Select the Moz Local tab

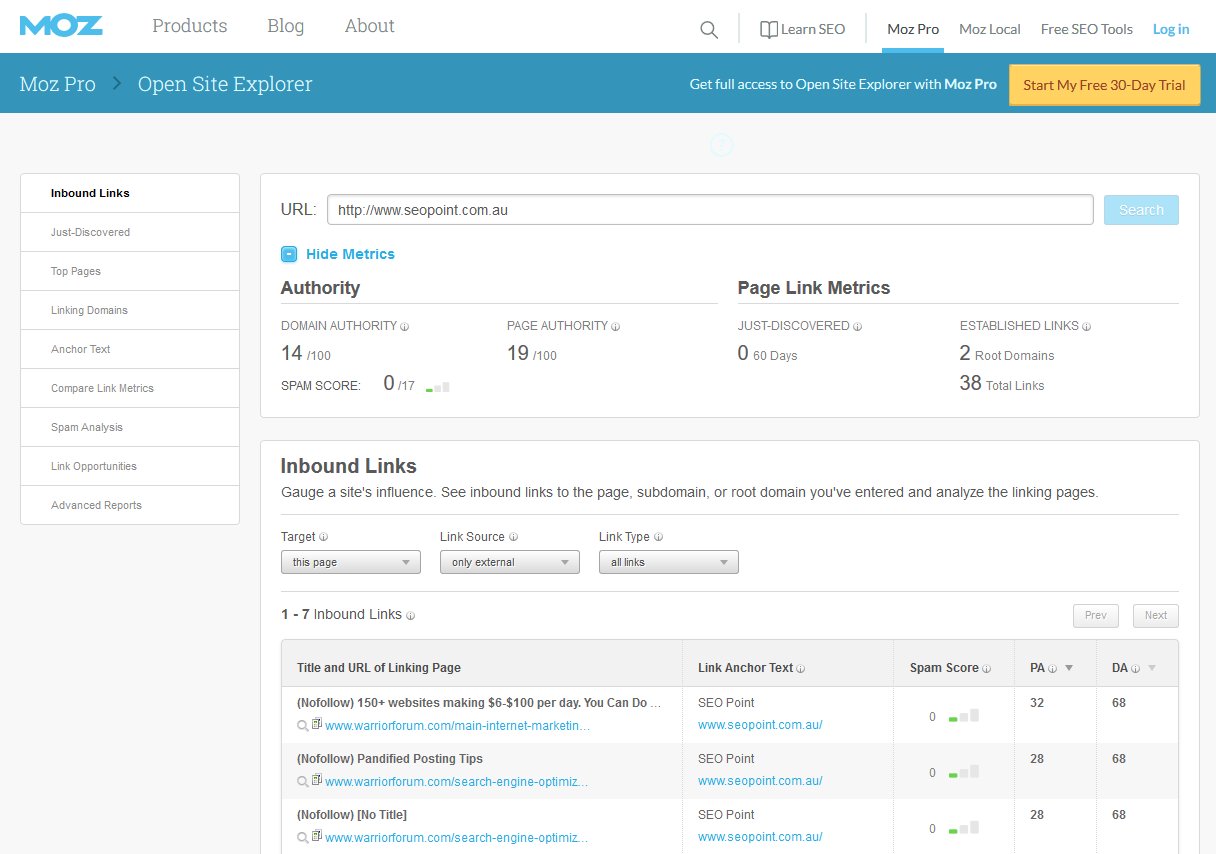[x=990, y=29]
